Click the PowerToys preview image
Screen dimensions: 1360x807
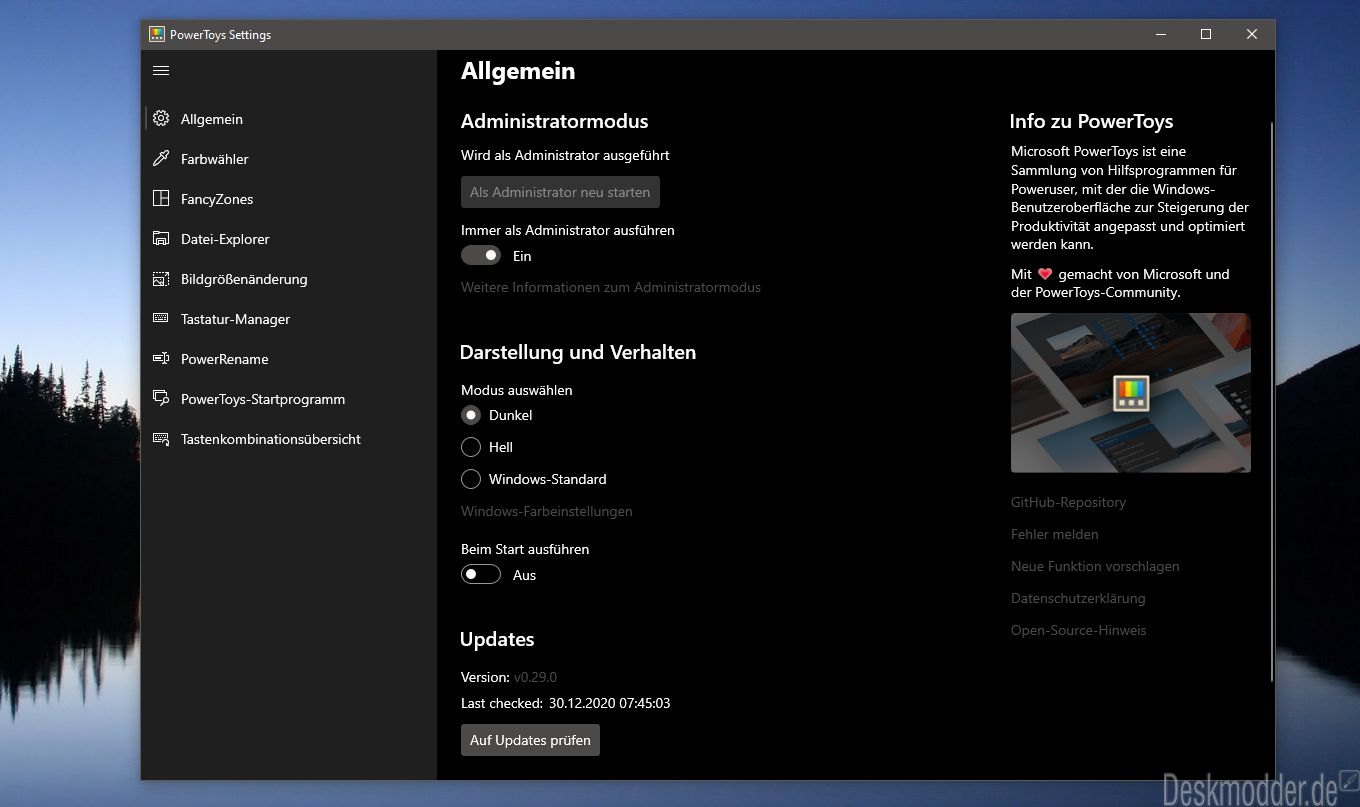coord(1131,393)
